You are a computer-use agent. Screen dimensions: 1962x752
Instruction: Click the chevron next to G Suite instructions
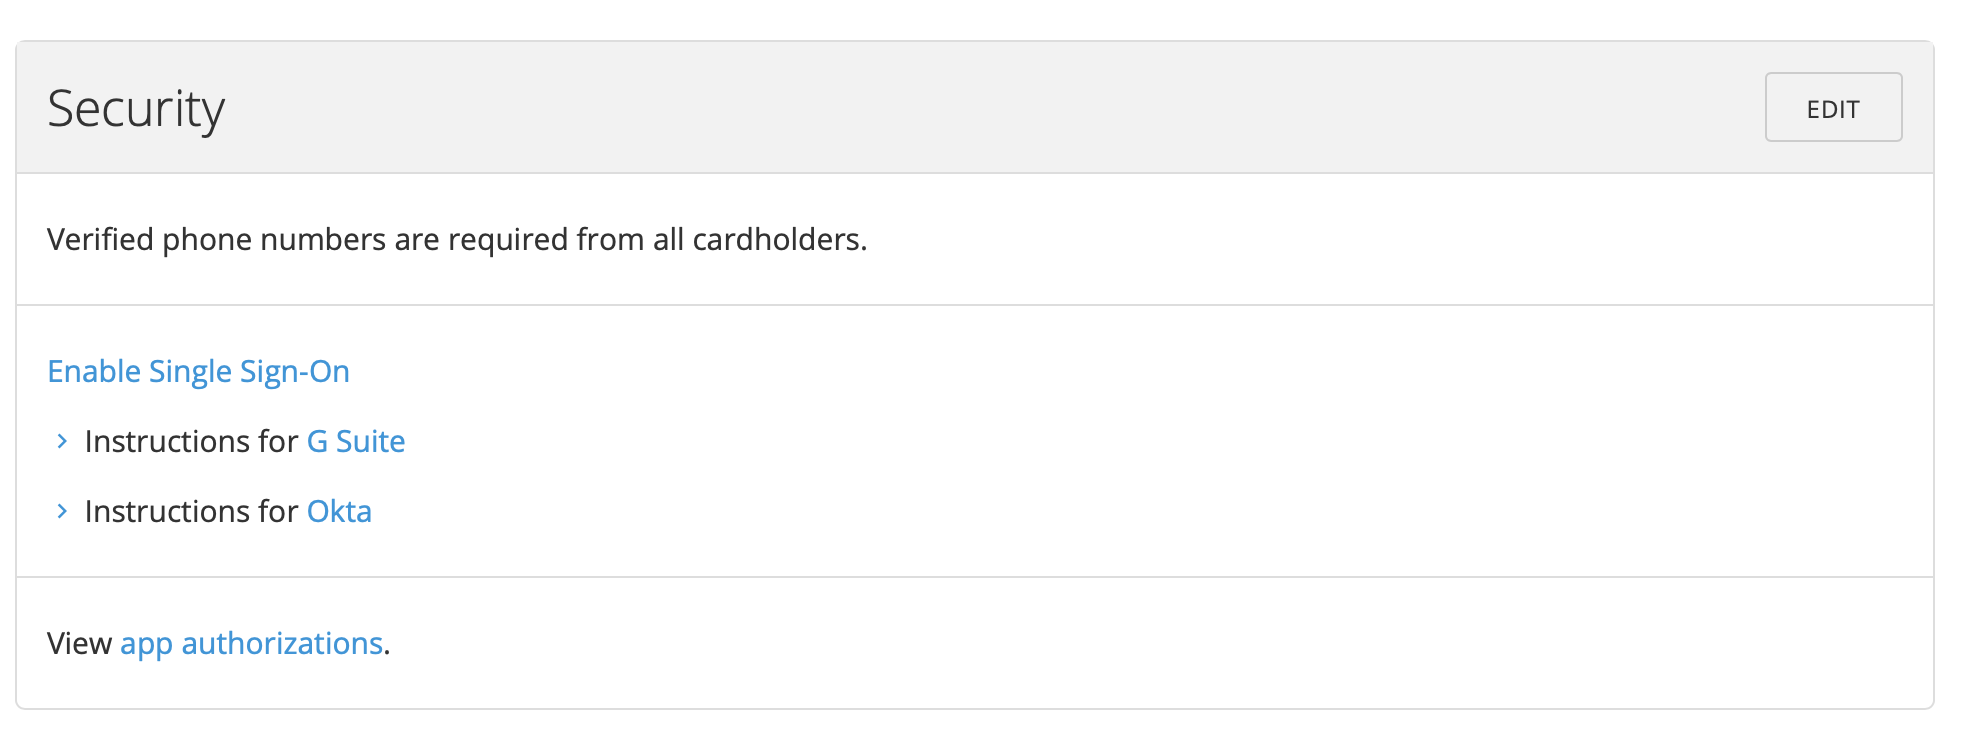coord(60,441)
